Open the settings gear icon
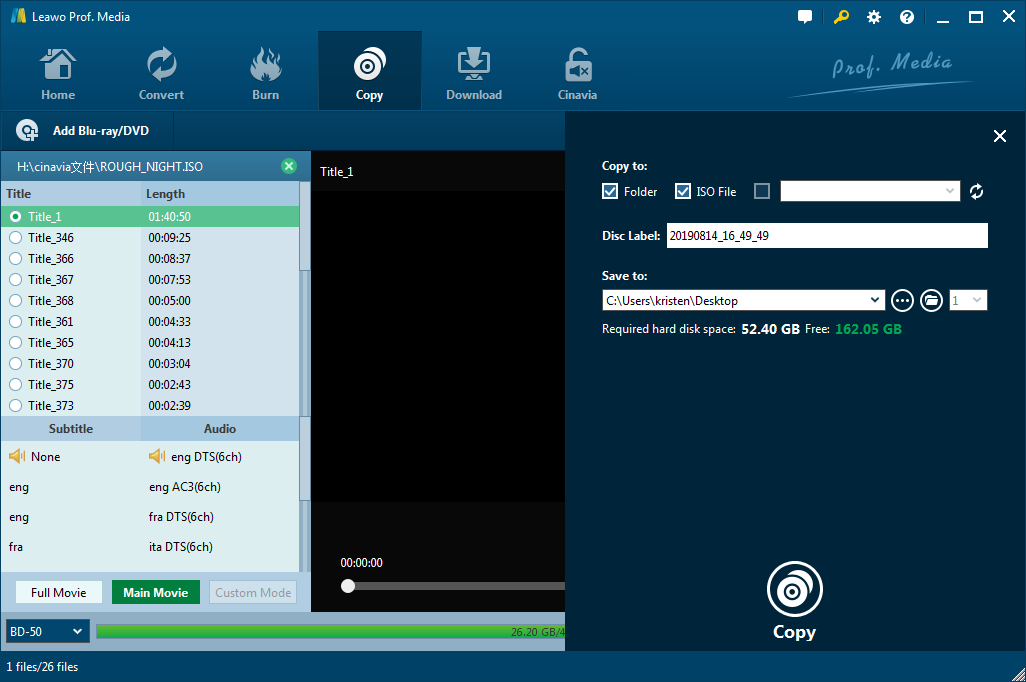Viewport: 1026px width, 682px height. coord(873,16)
